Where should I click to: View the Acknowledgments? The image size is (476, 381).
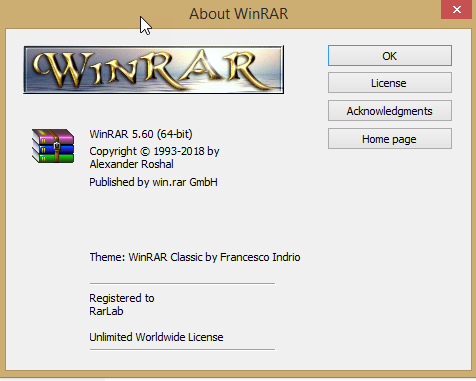pos(390,111)
